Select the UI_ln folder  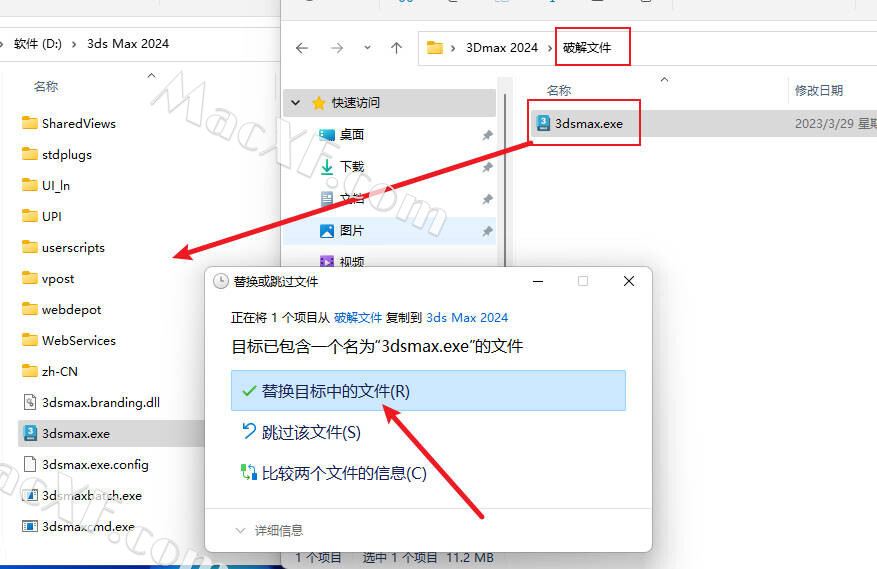pos(46,185)
